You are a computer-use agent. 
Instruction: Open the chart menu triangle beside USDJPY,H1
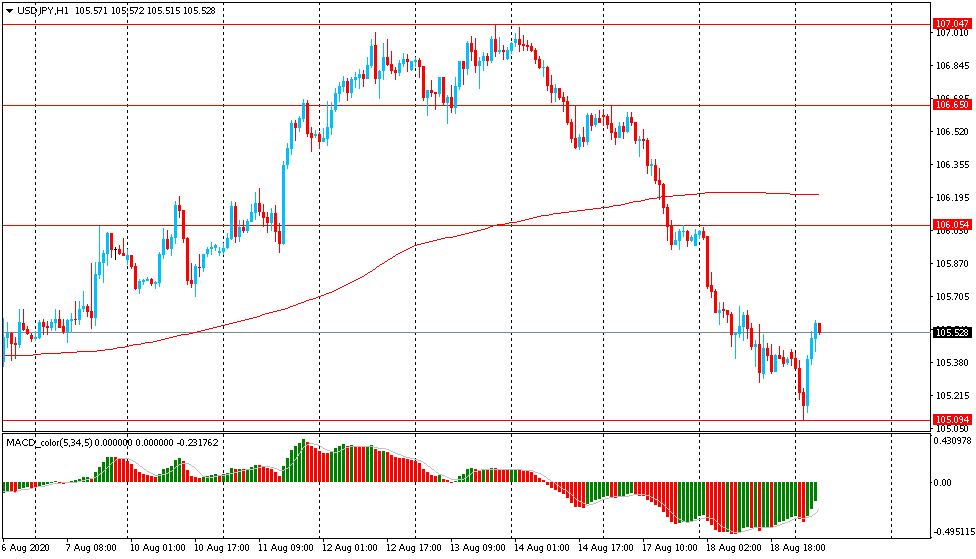click(9, 11)
